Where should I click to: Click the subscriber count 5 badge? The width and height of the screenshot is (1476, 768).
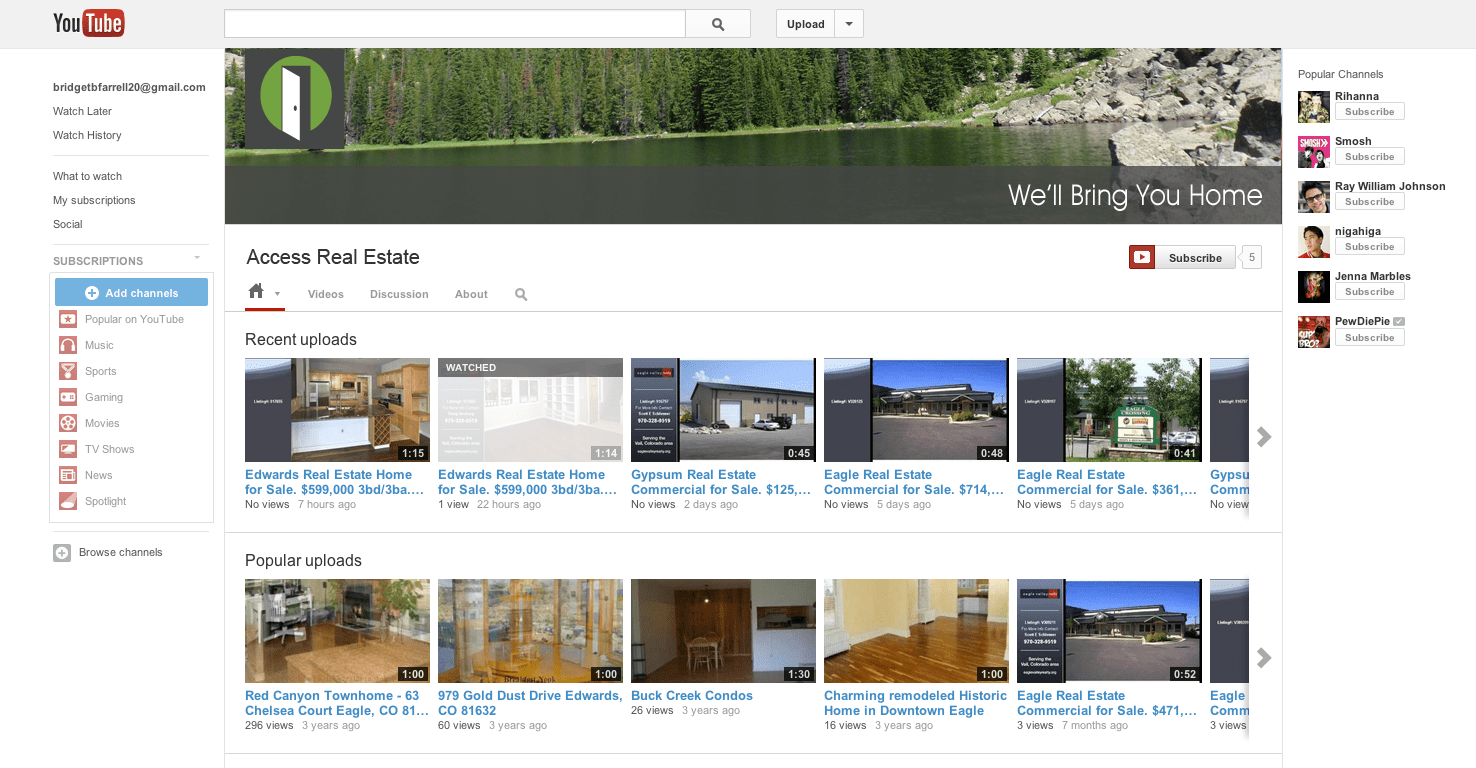tap(1252, 257)
